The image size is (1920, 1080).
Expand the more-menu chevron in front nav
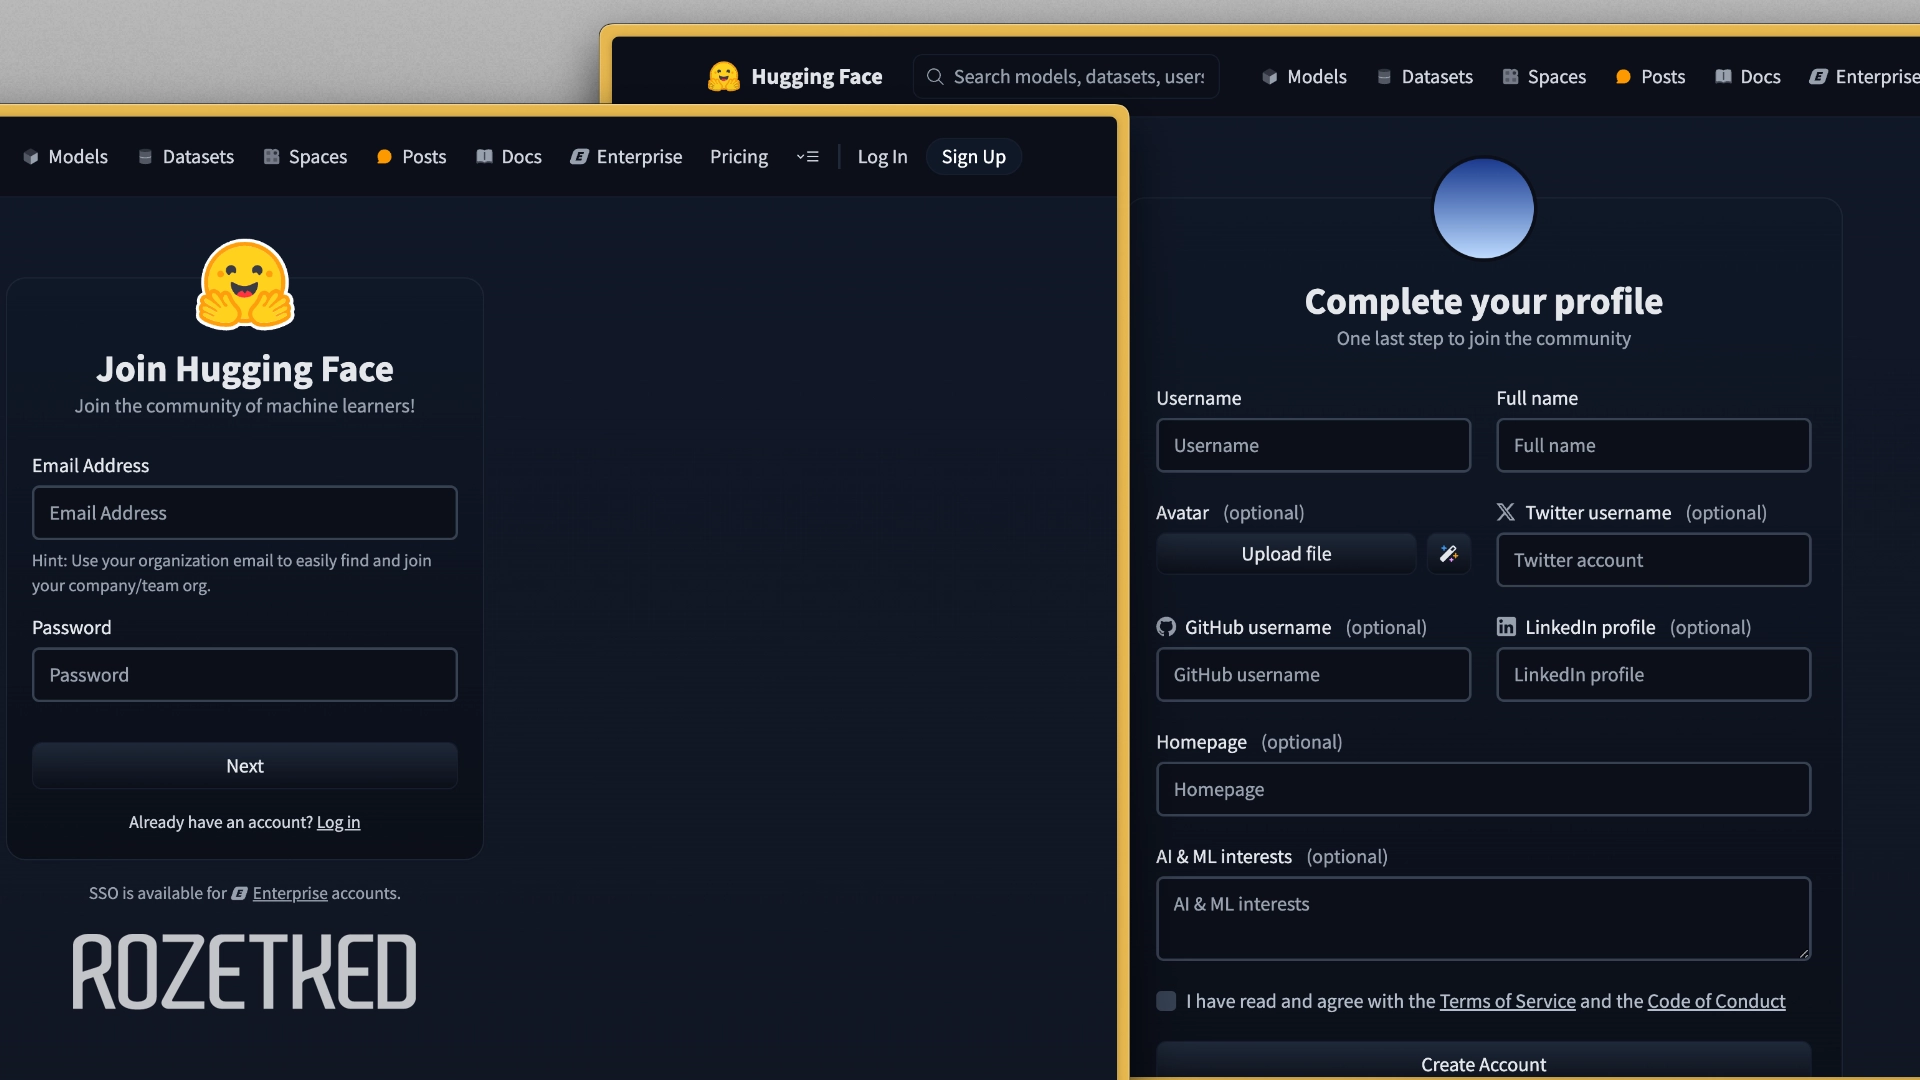tap(808, 157)
